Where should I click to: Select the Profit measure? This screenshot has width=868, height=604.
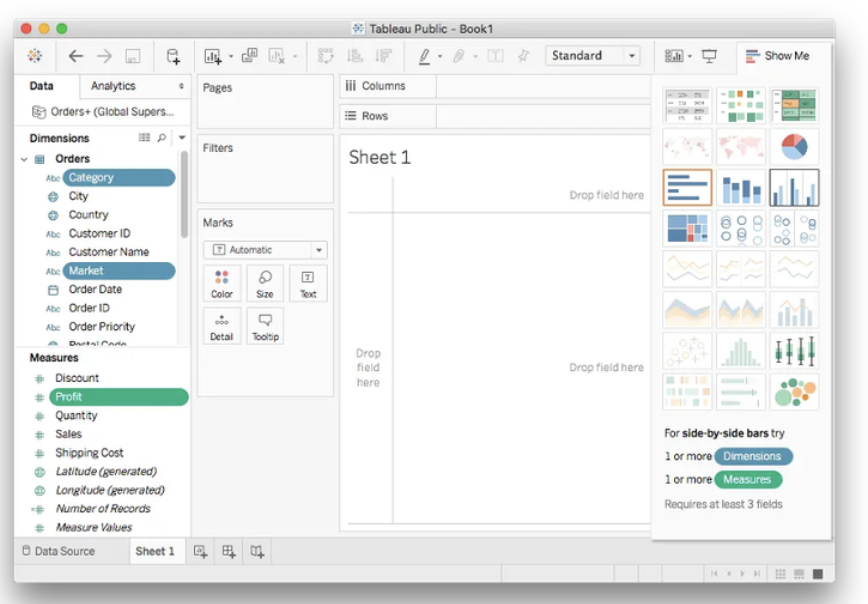tap(118, 397)
